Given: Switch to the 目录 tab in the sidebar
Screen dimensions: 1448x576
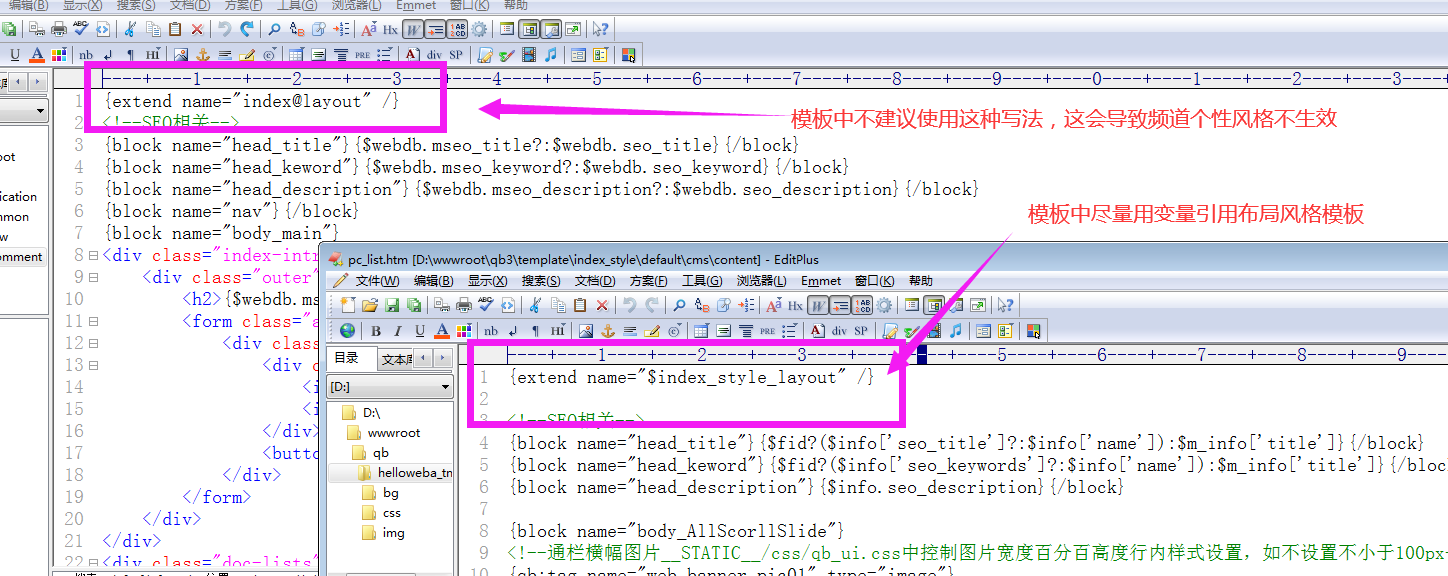Looking at the screenshot, I should pyautogui.click(x=347, y=358).
